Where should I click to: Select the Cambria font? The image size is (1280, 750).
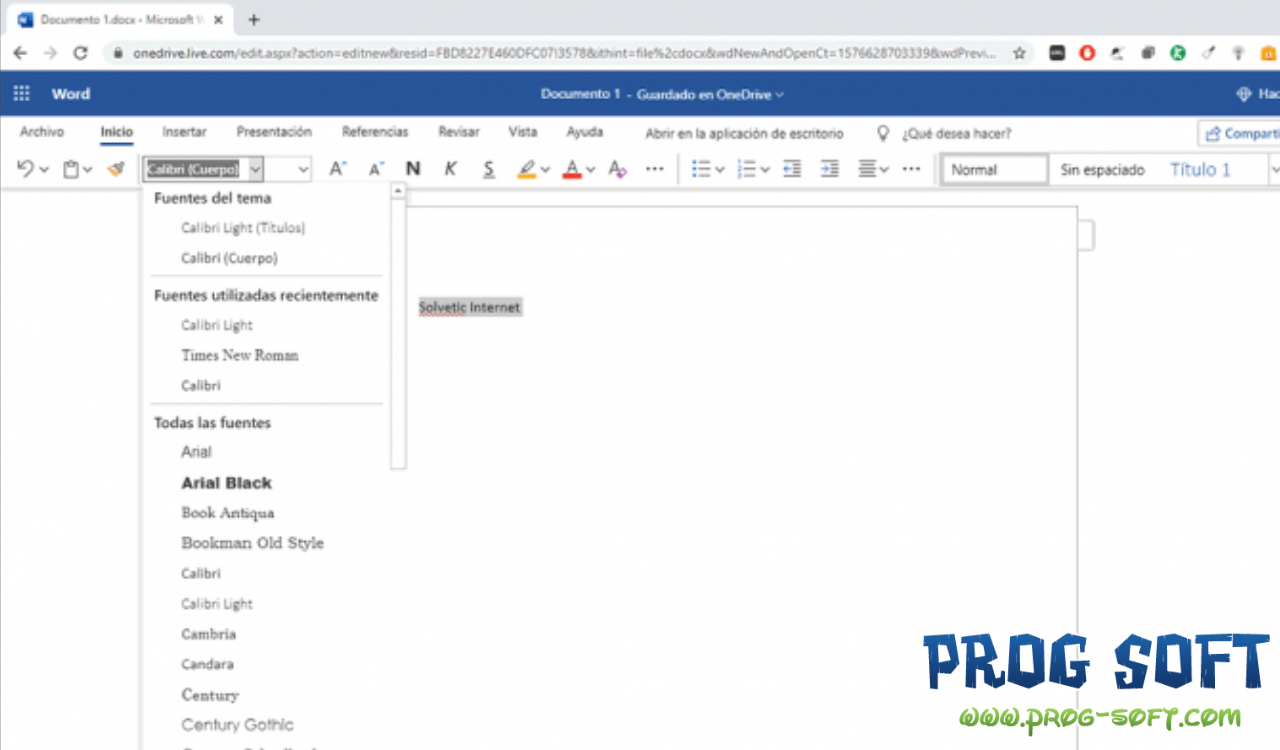209,634
